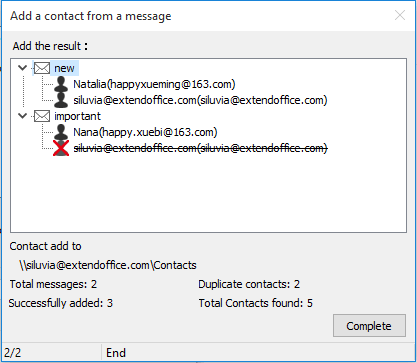
Task: Select Nana(happy.xuebi@163.com) contact
Action: (145, 132)
